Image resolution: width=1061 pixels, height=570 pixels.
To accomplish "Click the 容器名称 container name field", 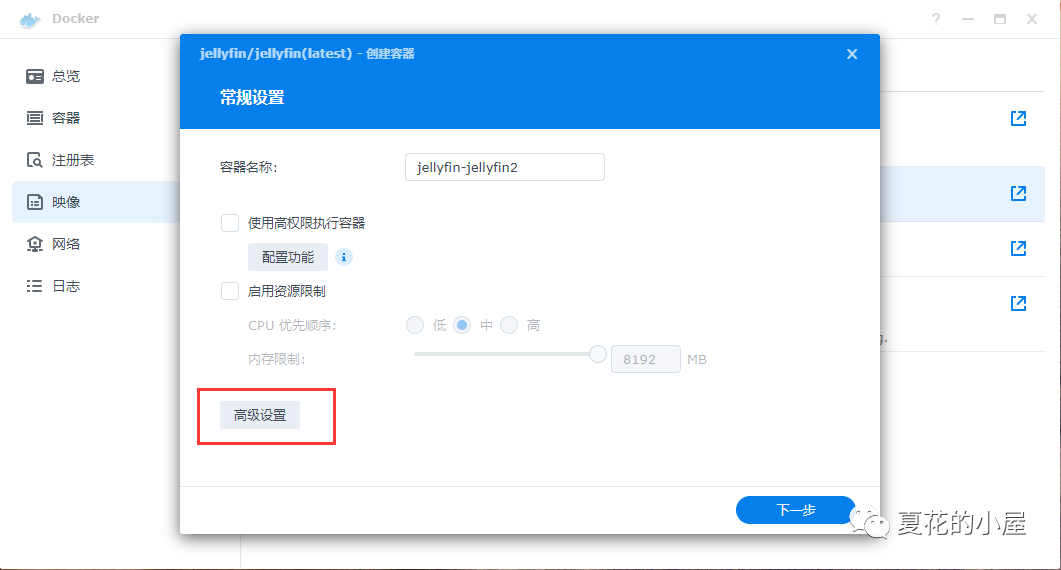I will 504,167.
